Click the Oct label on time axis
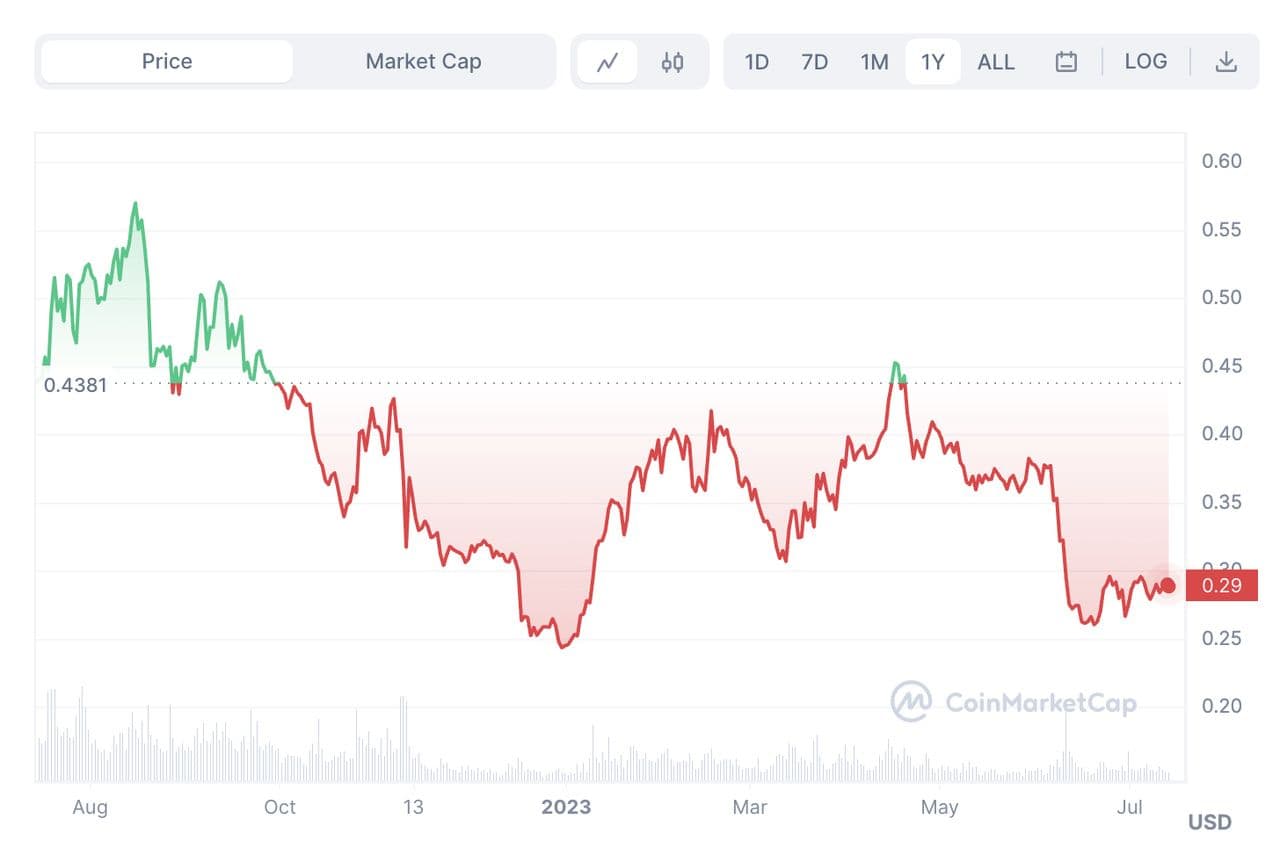The image size is (1280, 856). [280, 807]
